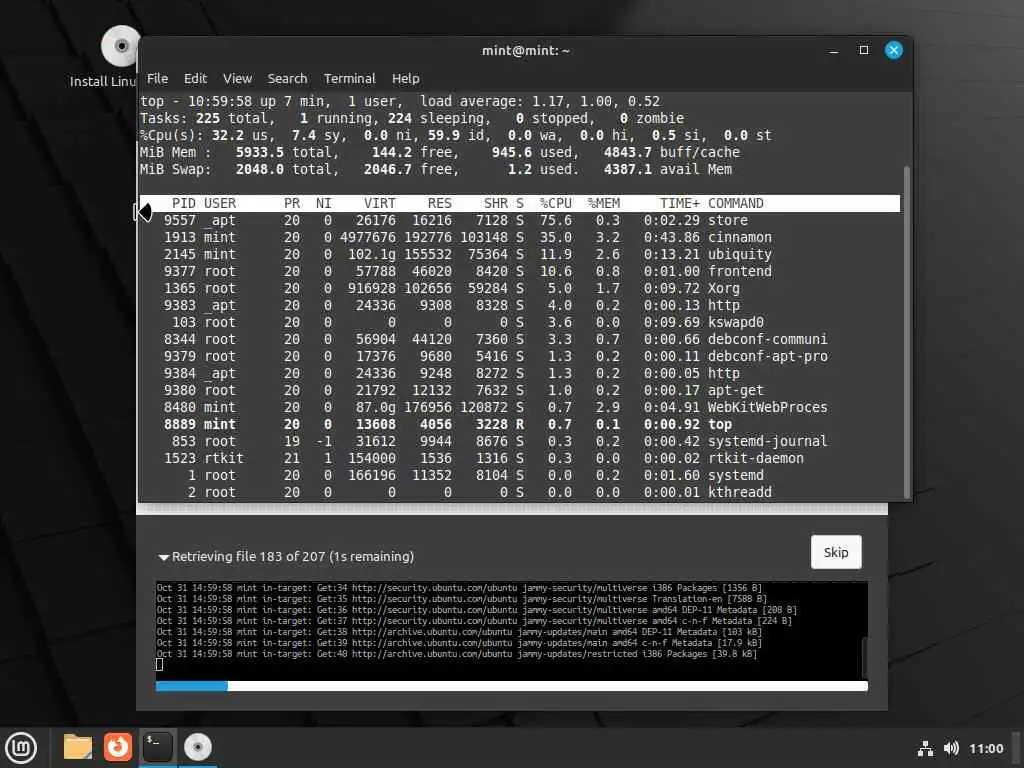
Task: Click the '4387.1 avail Mem' value
Action: pos(667,169)
